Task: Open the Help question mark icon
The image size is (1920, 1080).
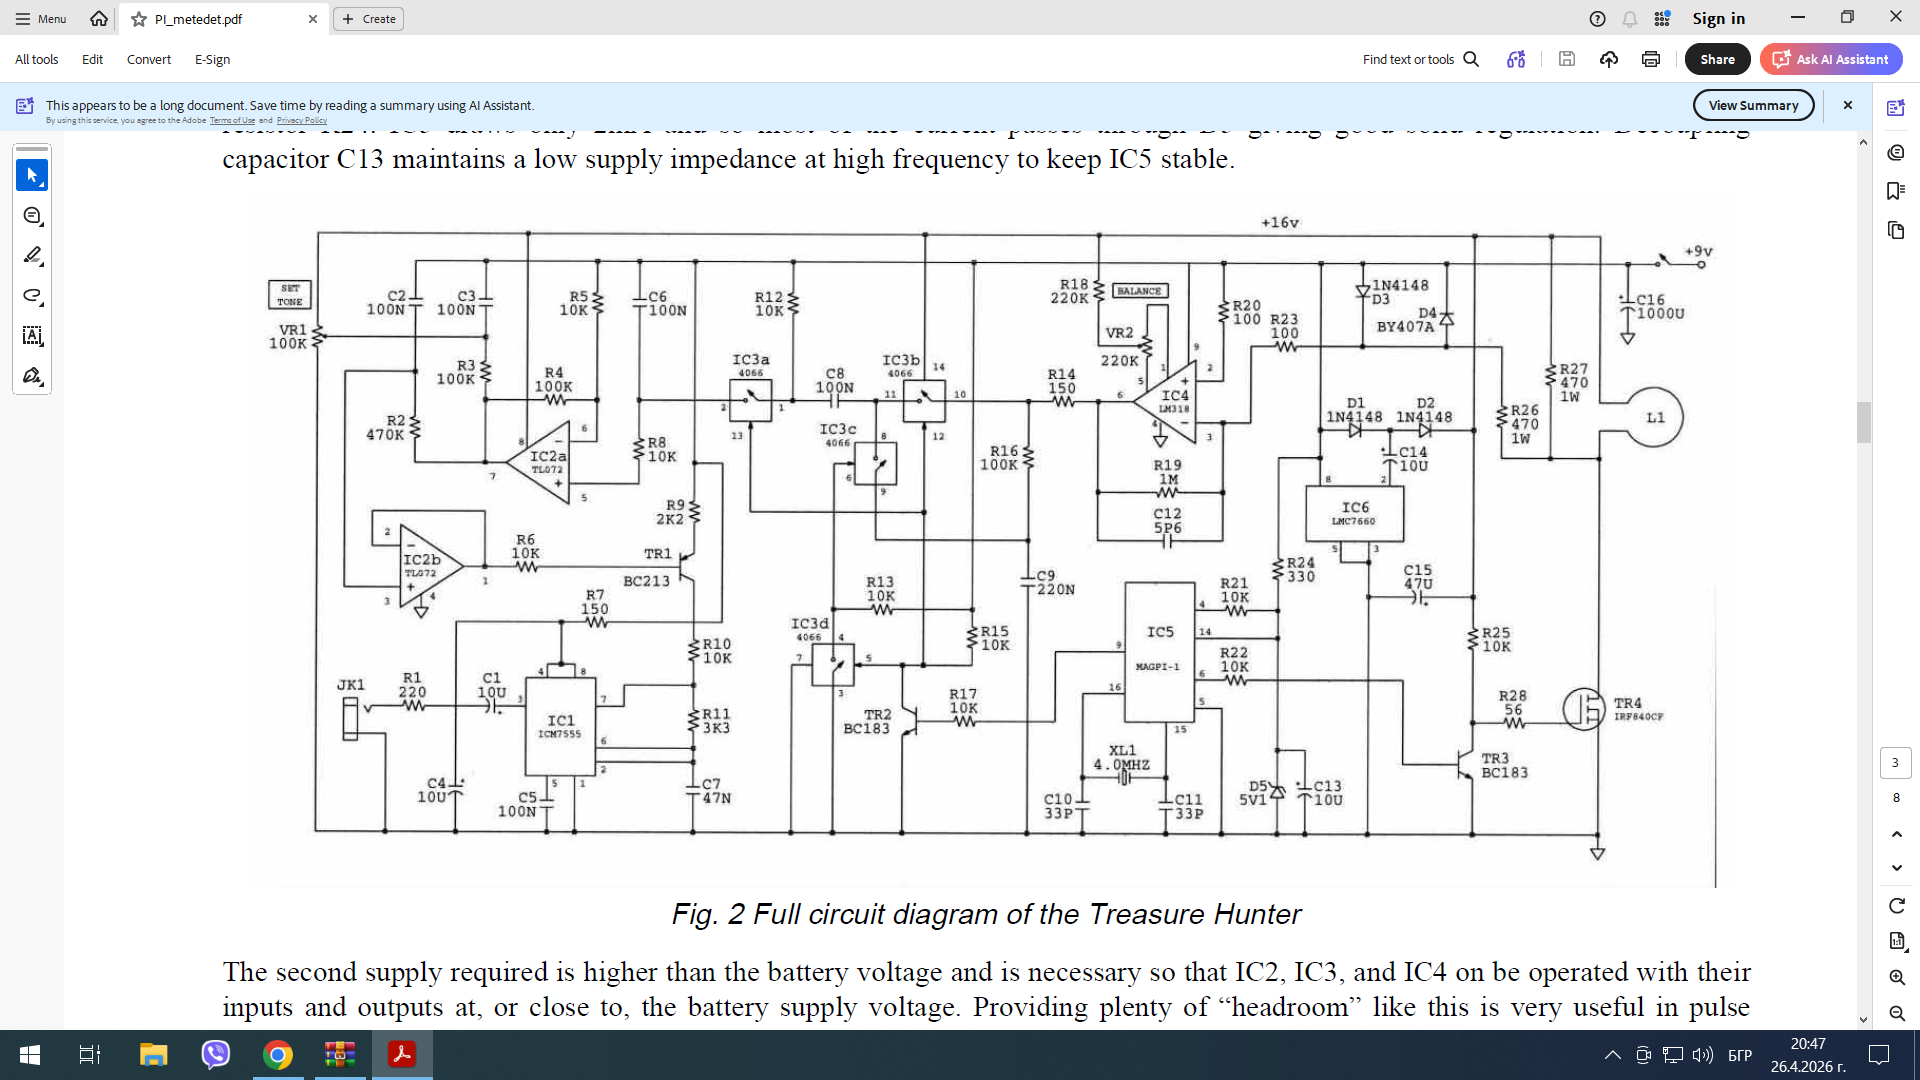Action: [1597, 19]
